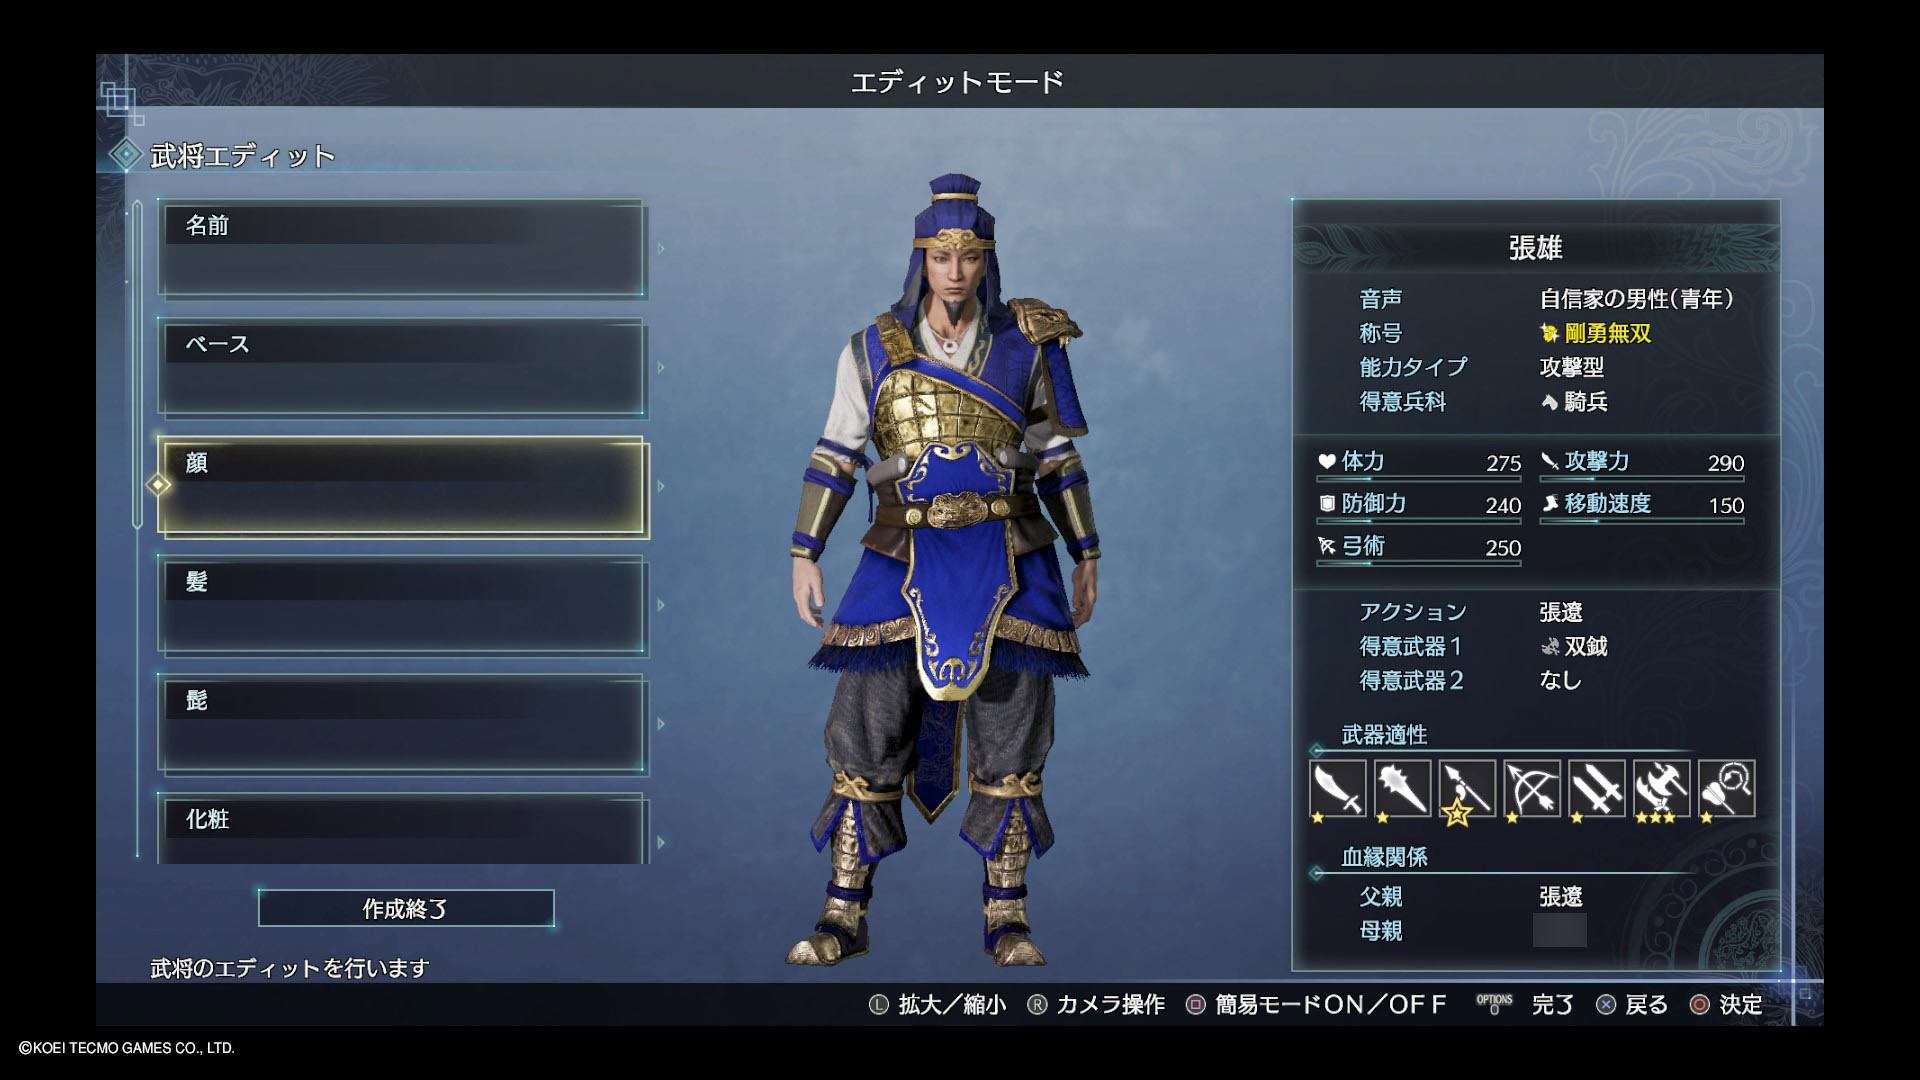This screenshot has width=1920, height=1080.
Task: Click the 決定 confirm circle button
Action: (x=1699, y=1005)
